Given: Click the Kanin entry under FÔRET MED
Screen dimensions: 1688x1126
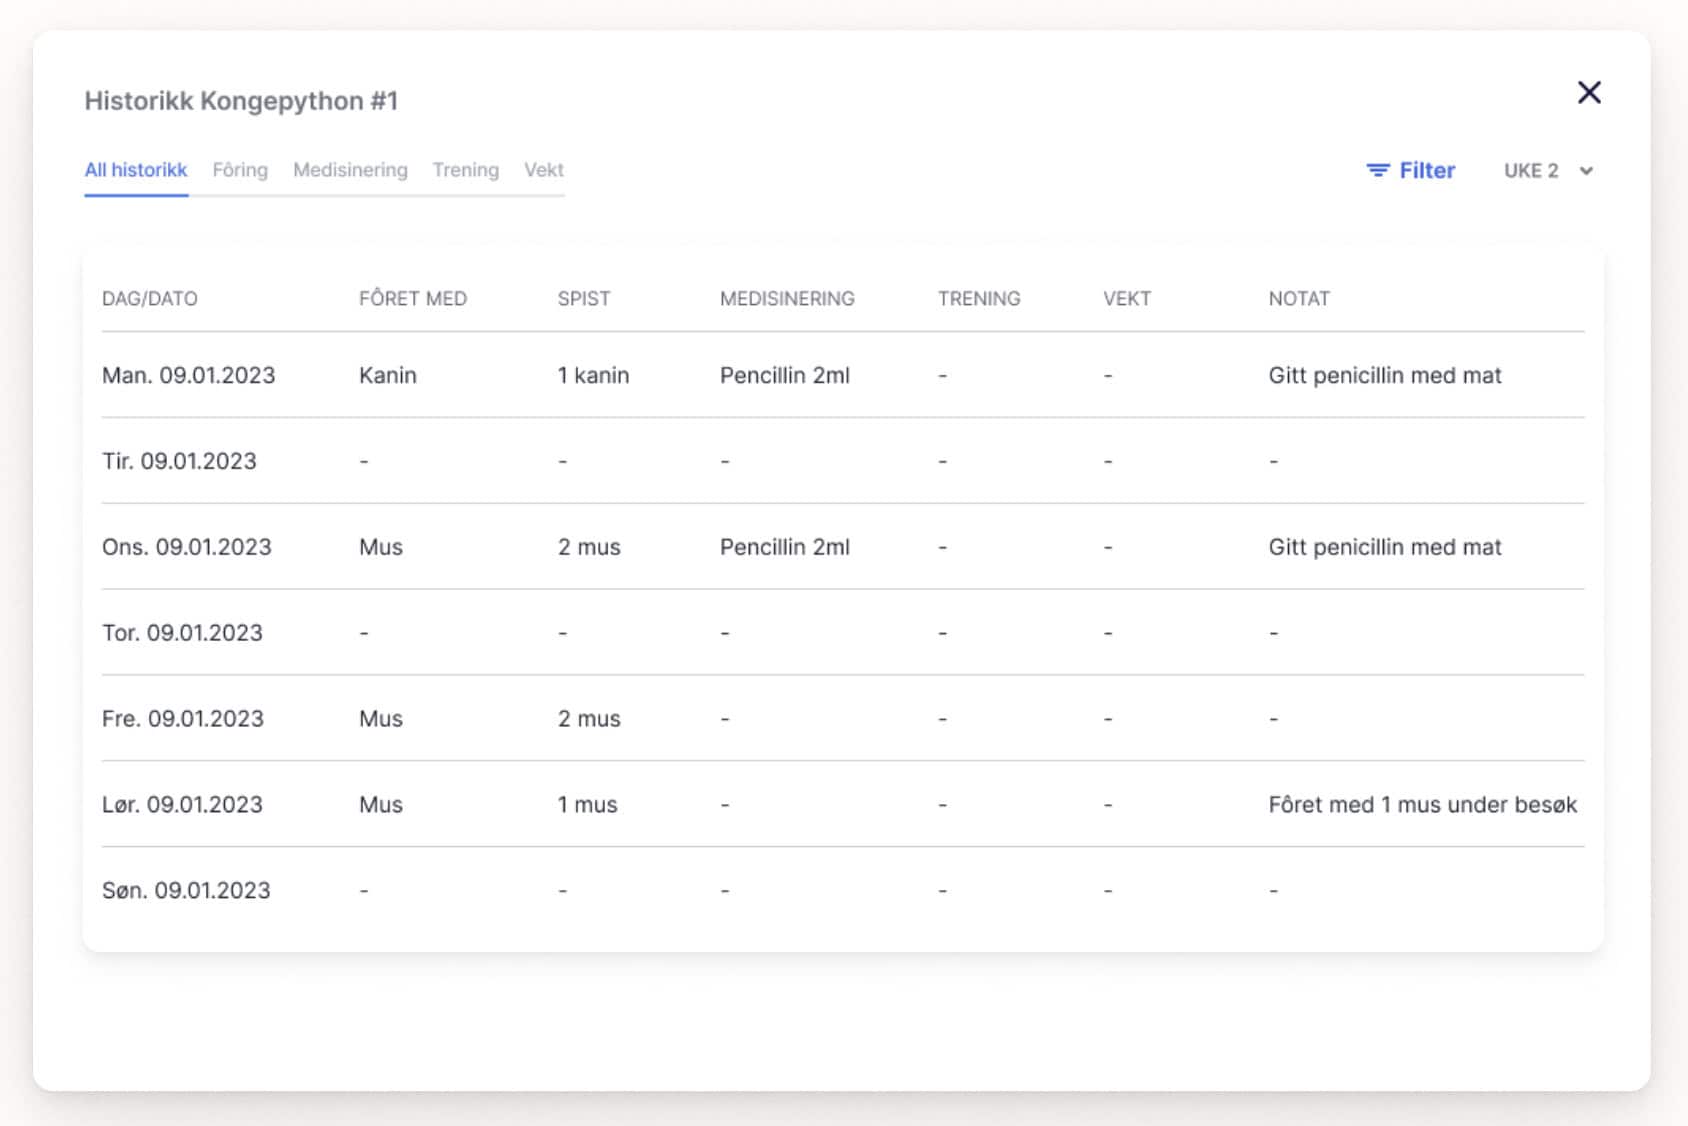Looking at the screenshot, I should click(x=388, y=375).
